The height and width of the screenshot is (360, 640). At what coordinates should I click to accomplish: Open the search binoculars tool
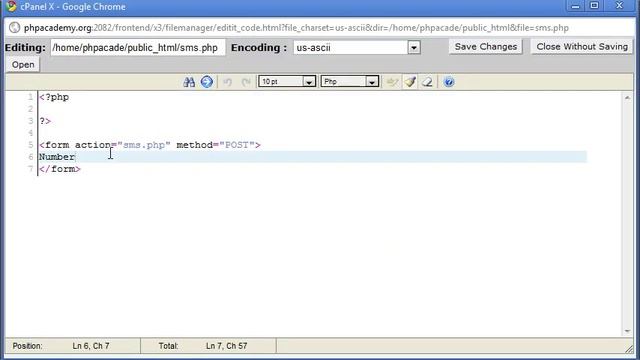(x=189, y=82)
